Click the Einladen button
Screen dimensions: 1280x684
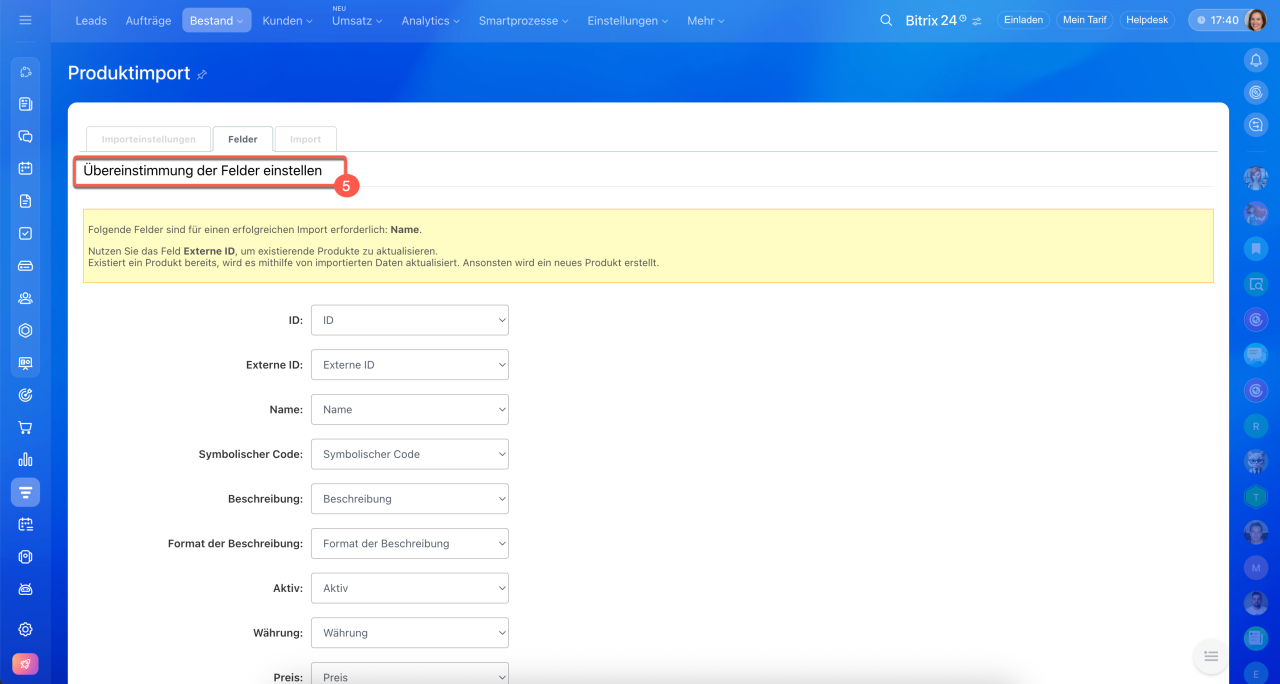coord(1023,20)
